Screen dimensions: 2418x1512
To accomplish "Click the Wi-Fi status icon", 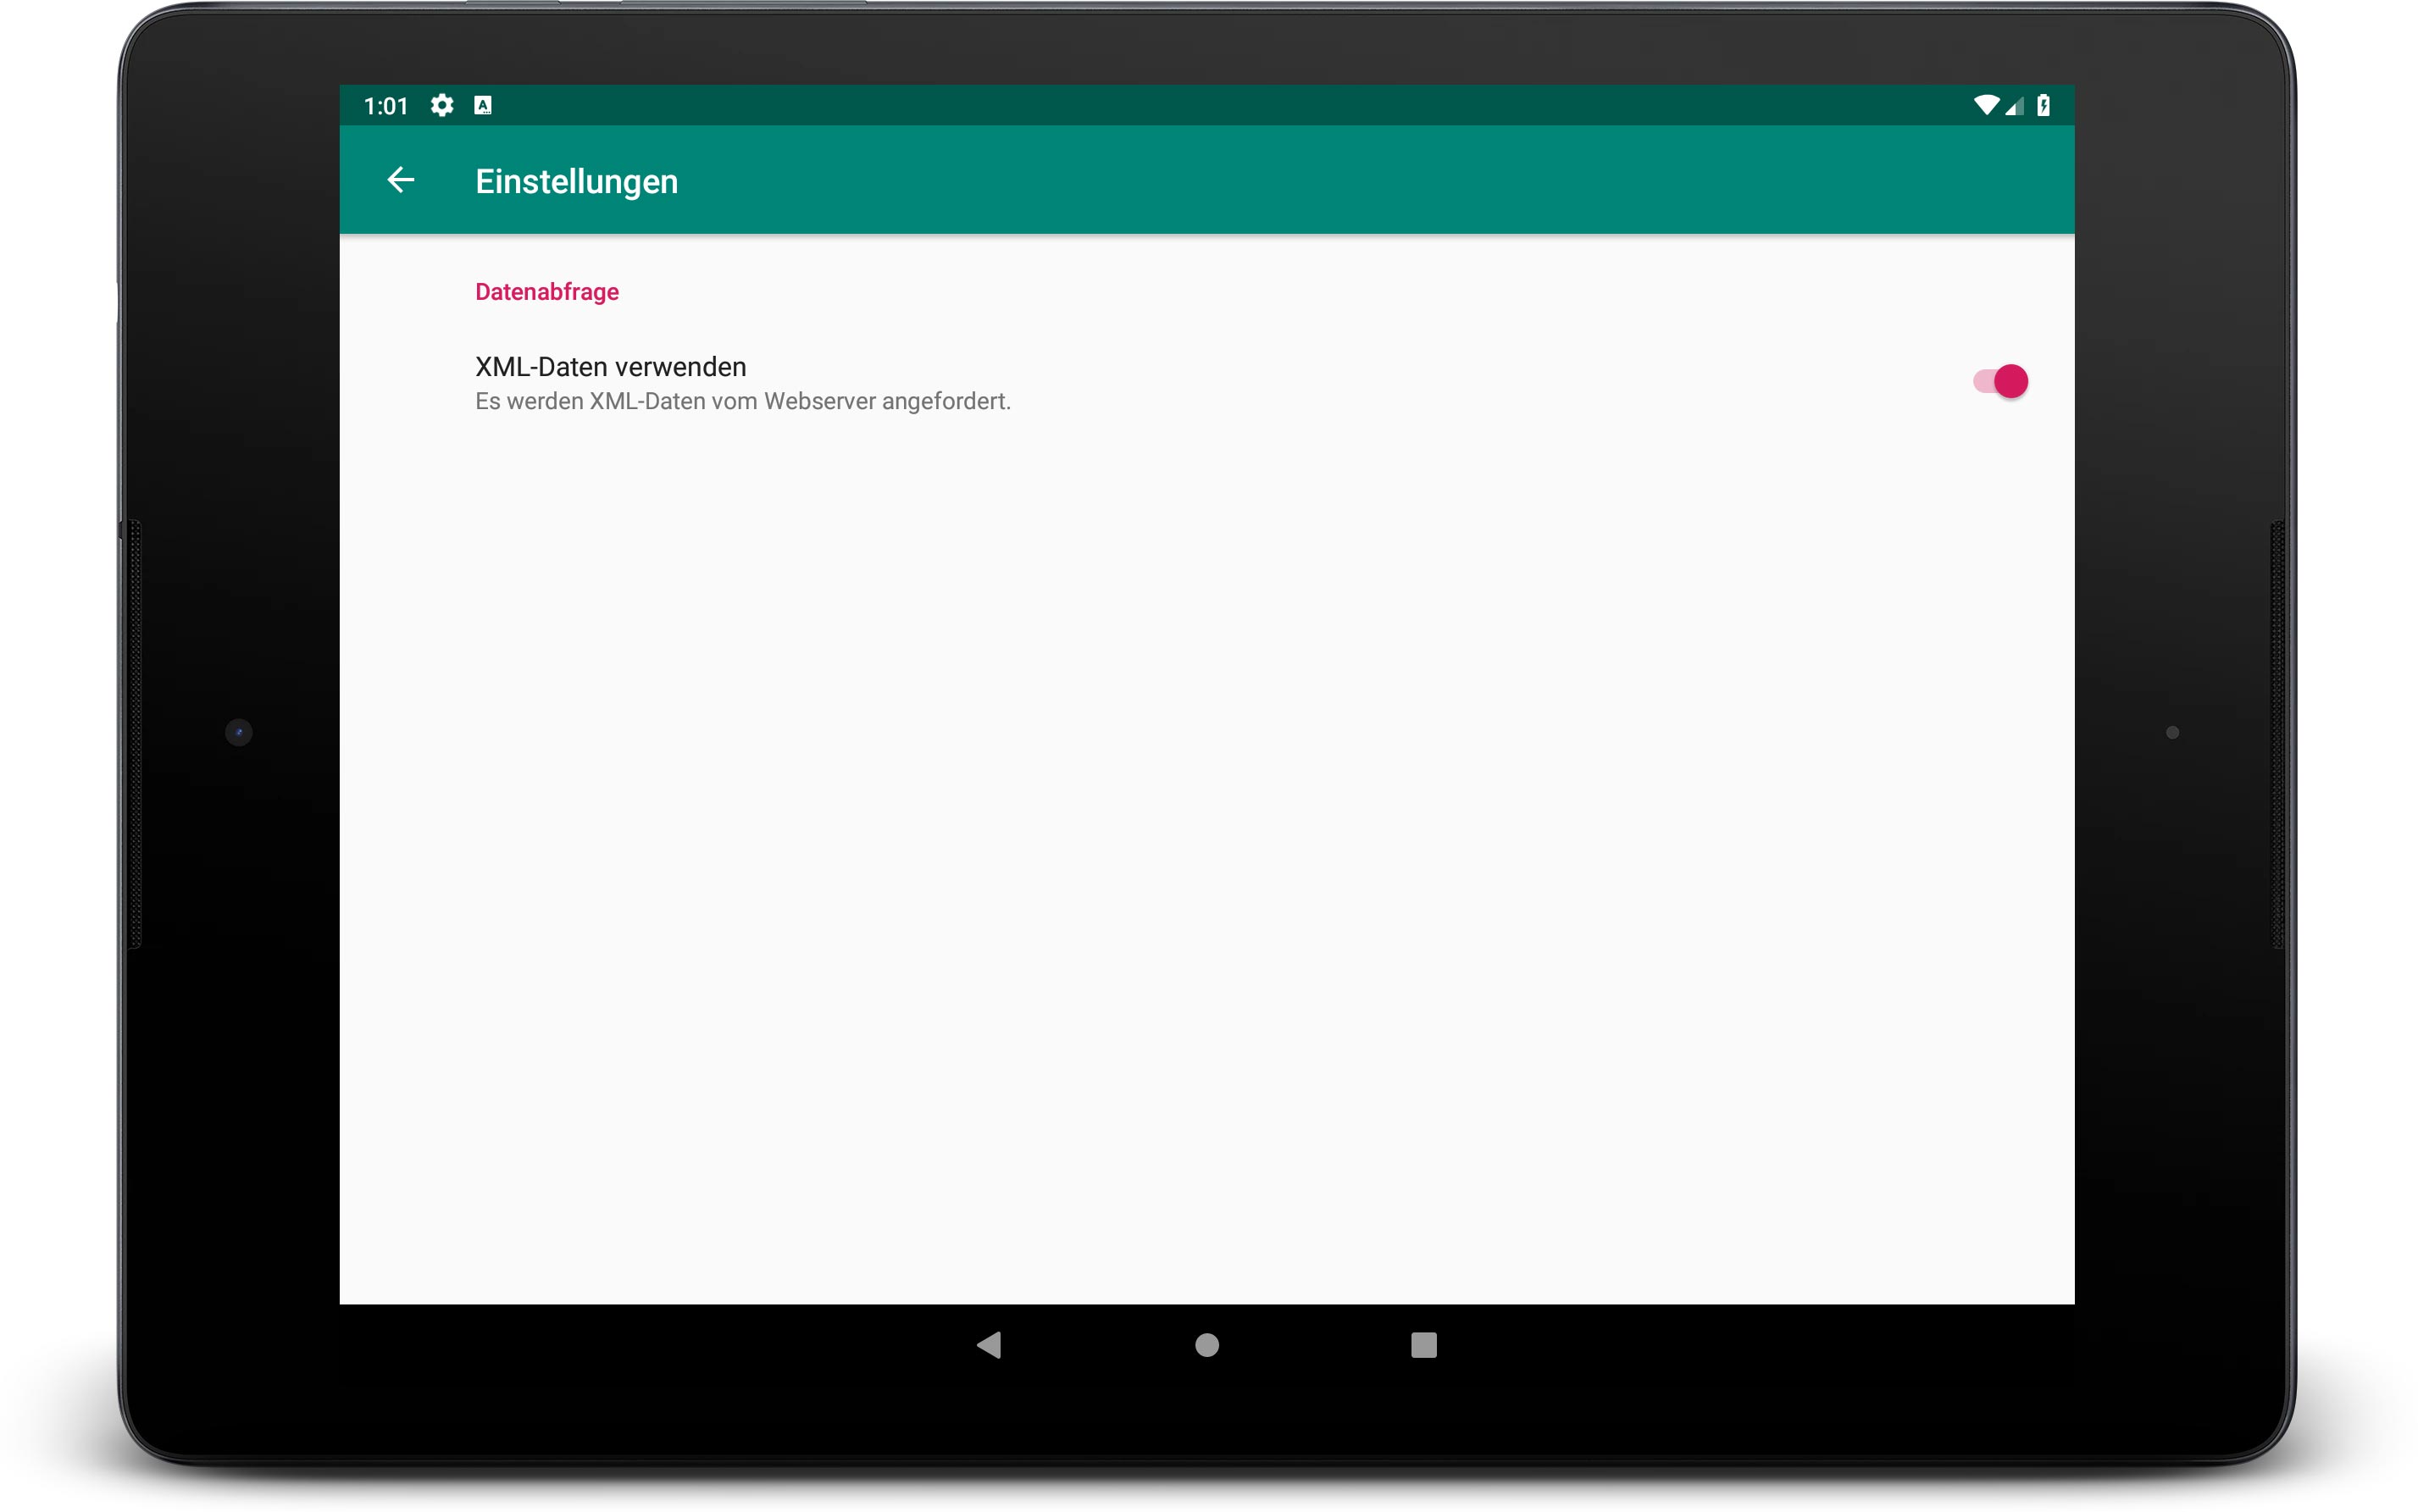I will click(1986, 105).
